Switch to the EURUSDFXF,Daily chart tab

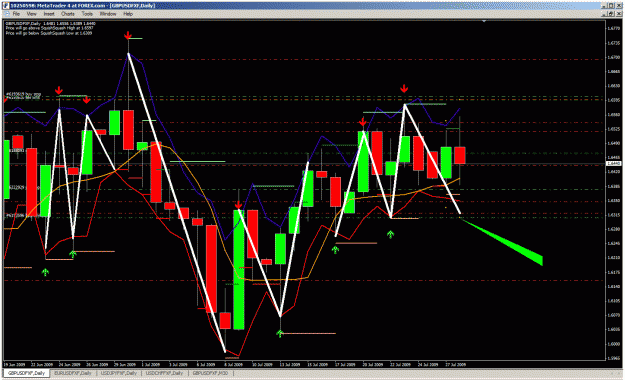(73, 373)
